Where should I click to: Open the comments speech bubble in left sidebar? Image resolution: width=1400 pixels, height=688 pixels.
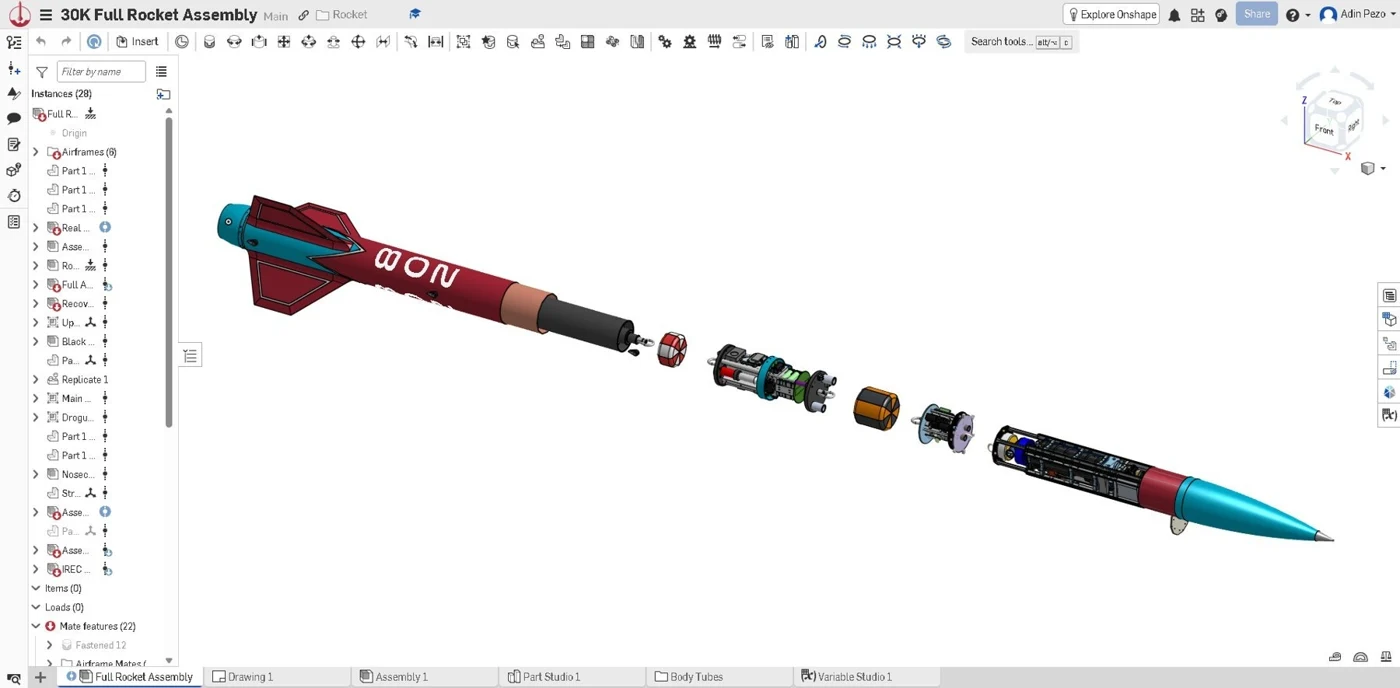pyautogui.click(x=14, y=118)
